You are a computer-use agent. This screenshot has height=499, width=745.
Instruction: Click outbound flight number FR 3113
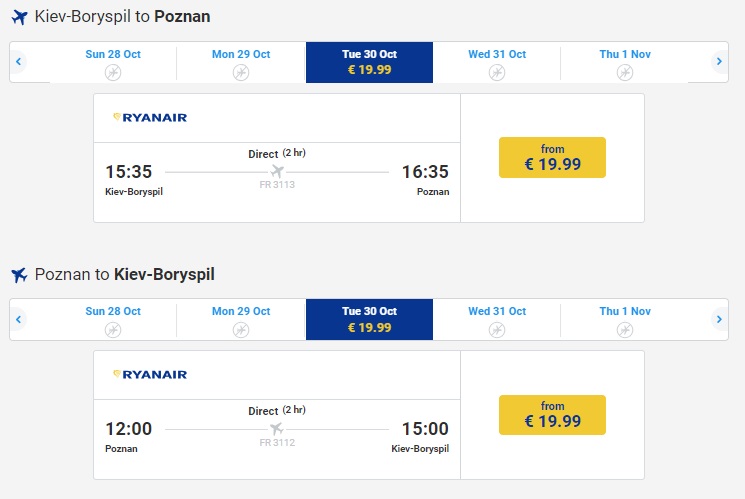[277, 185]
